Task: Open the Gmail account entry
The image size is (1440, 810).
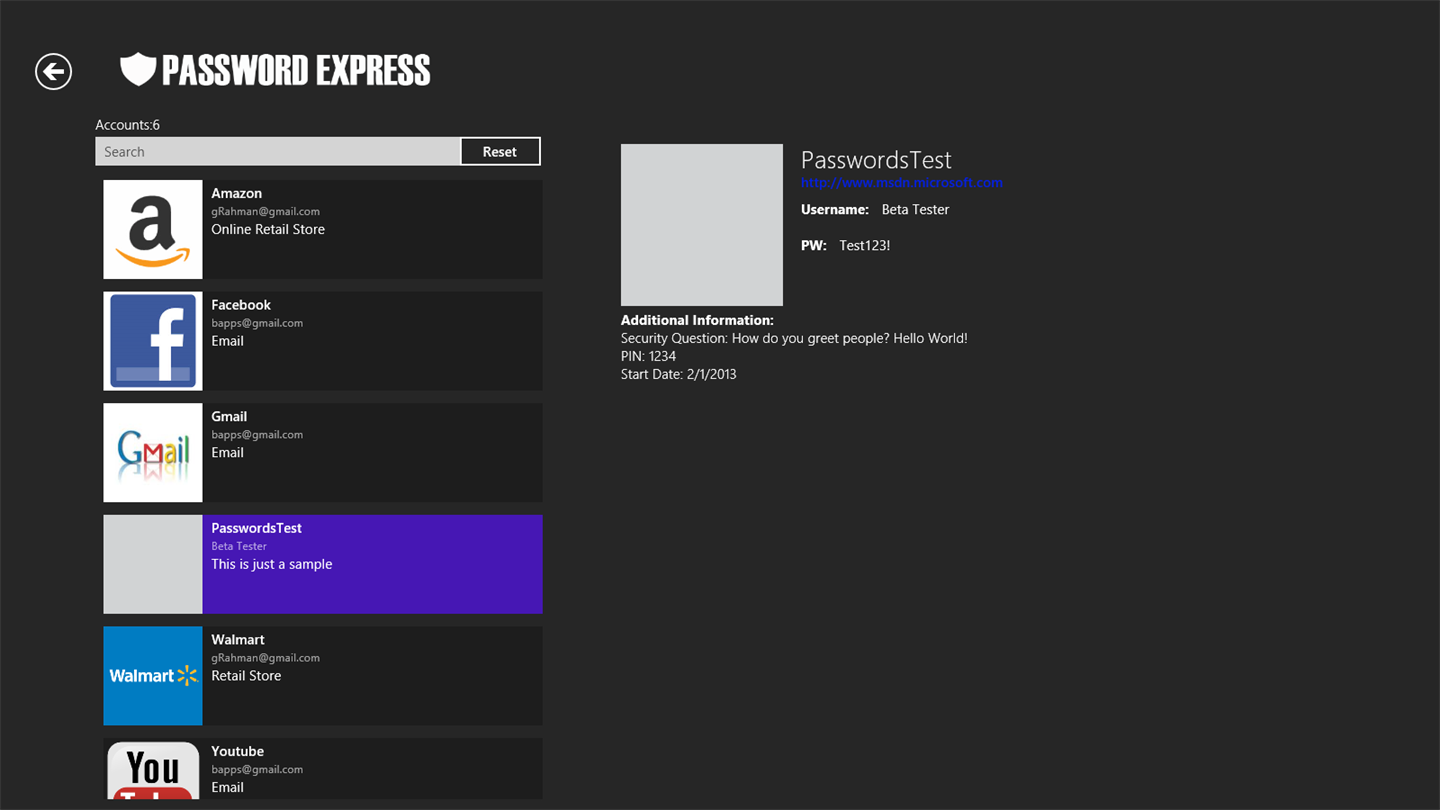Action: (x=372, y=453)
